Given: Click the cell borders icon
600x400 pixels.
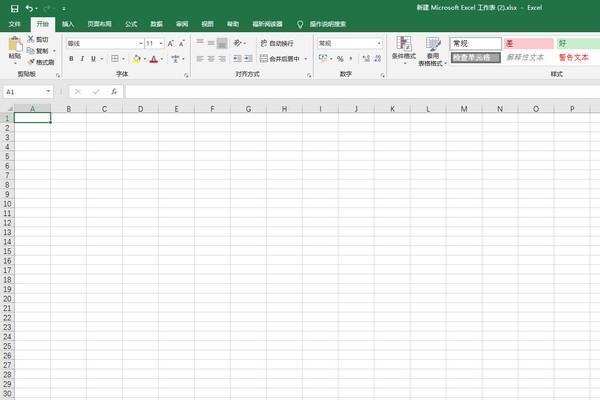Looking at the screenshot, I should point(114,59).
